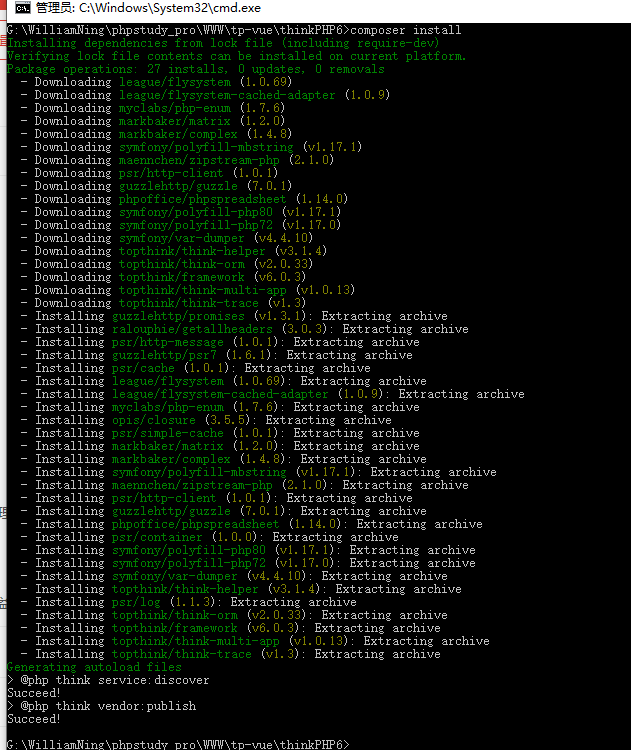Click the 'Downloading topthink/think-multi-app' line

point(188,289)
